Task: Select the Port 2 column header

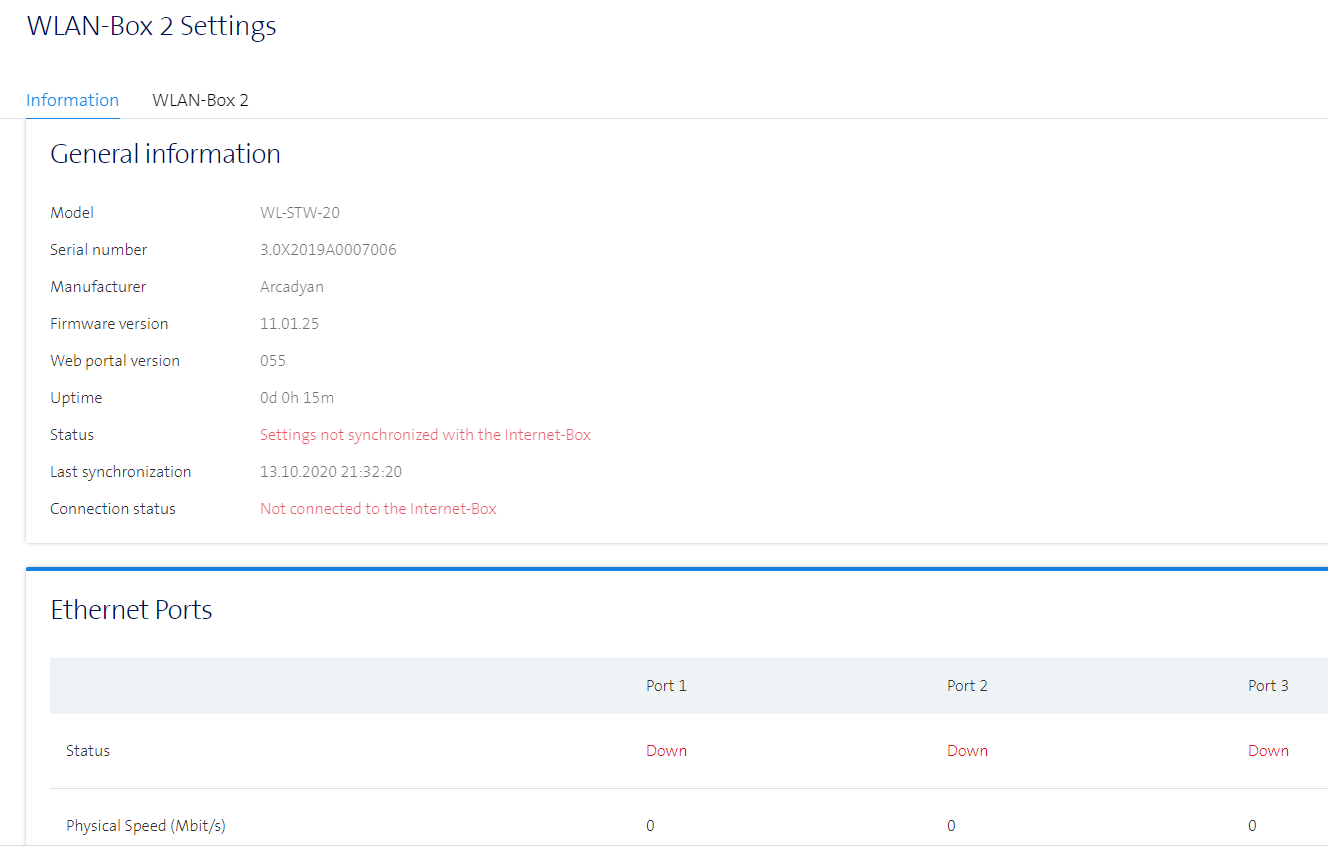Action: 967,686
